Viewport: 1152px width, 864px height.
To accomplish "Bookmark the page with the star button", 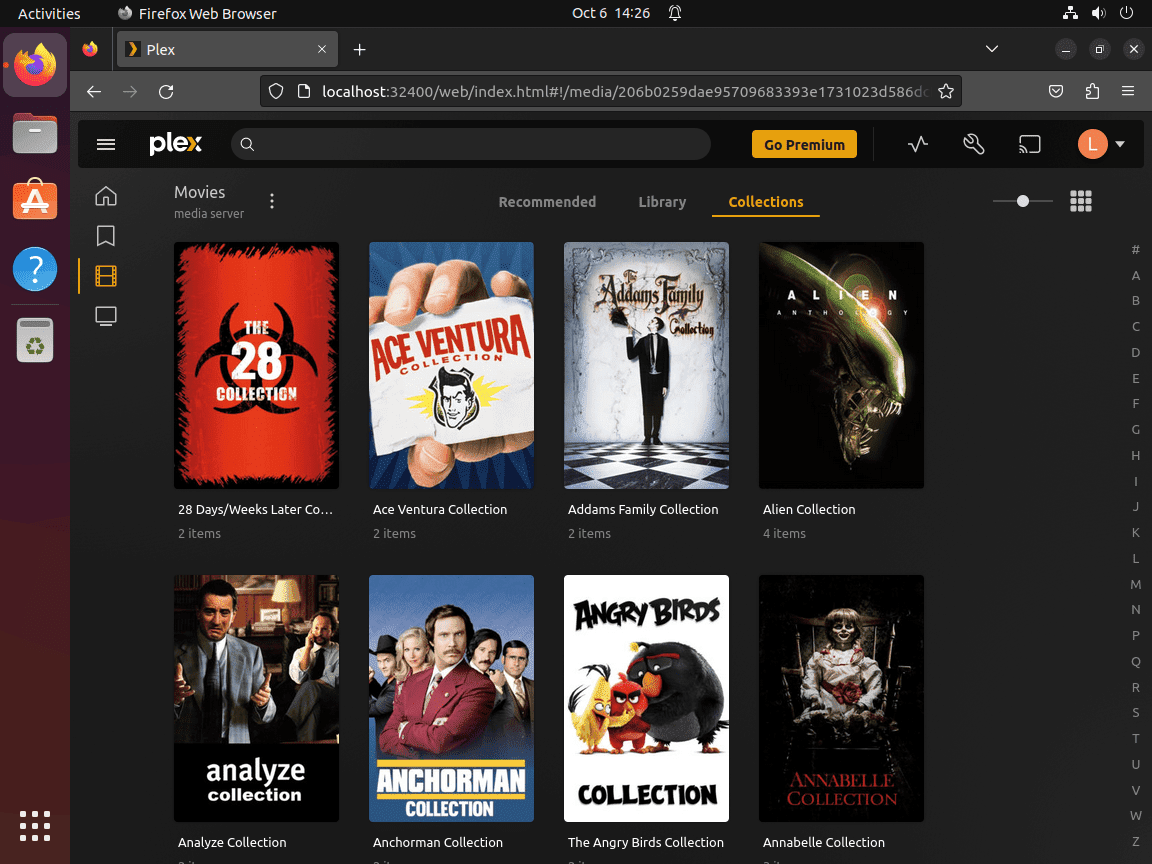I will click(946, 90).
